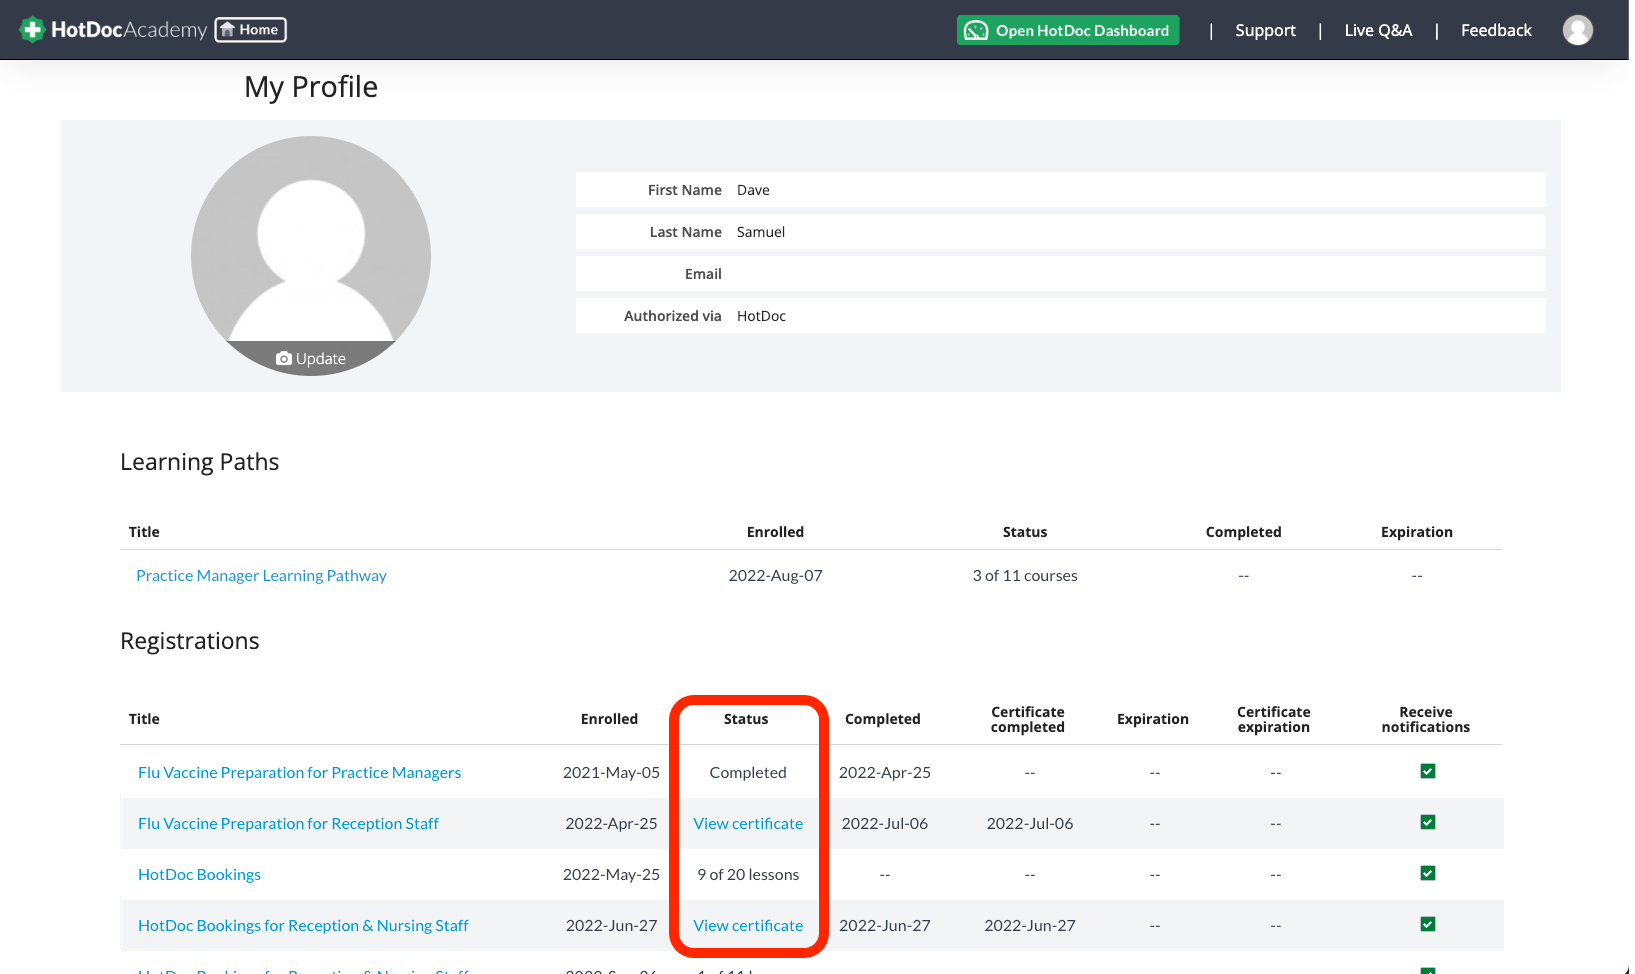This screenshot has height=974, width=1635.
Task: View certificate for Flu Vaccine Reception Staff
Action: tap(748, 824)
